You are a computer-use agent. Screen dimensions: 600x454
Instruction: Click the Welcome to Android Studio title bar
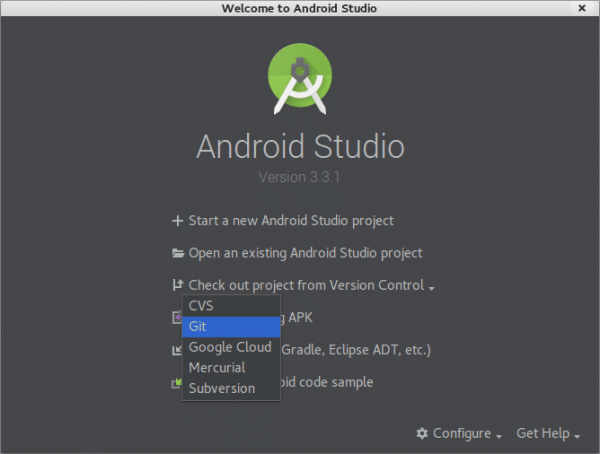pyautogui.click(x=300, y=9)
